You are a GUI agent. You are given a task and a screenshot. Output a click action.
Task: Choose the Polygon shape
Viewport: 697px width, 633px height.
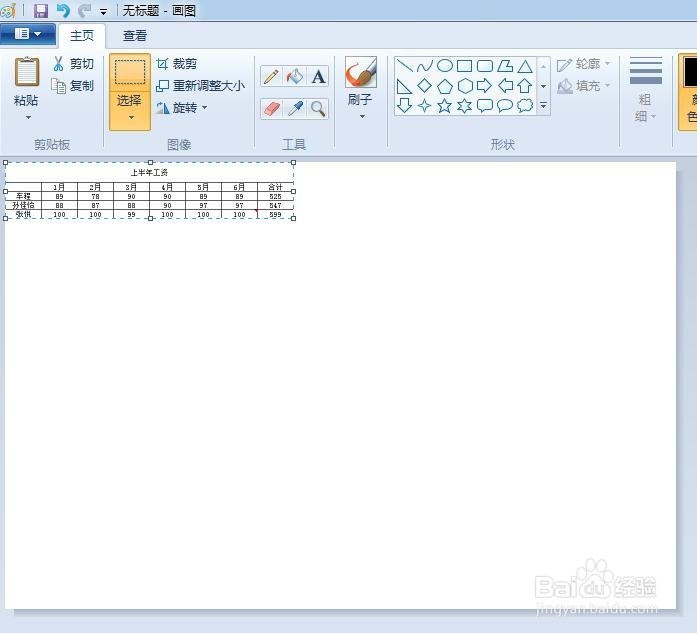505,66
